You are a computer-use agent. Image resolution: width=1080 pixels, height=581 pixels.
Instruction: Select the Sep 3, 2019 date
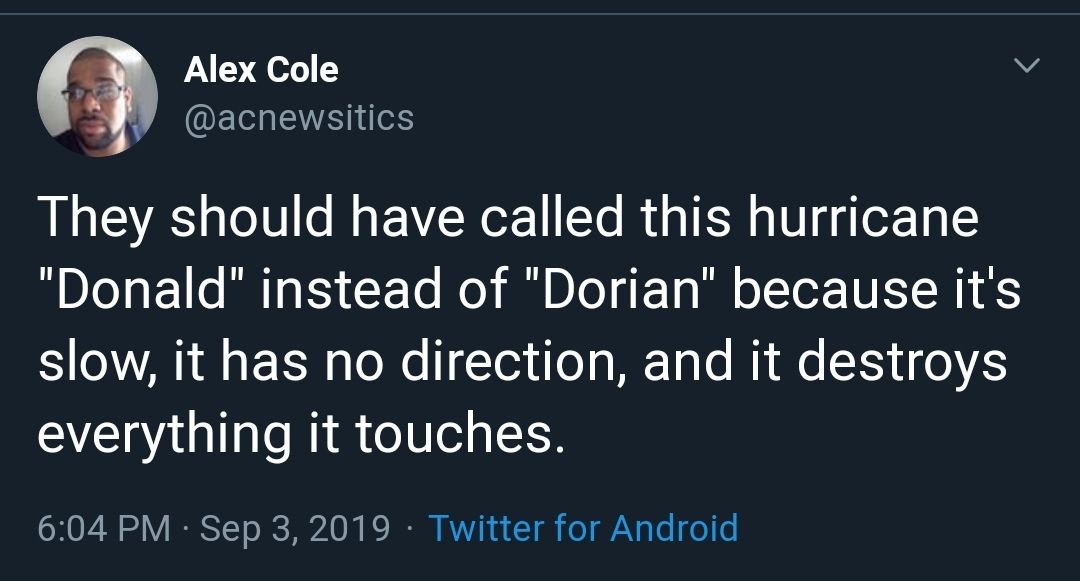pyautogui.click(x=295, y=527)
